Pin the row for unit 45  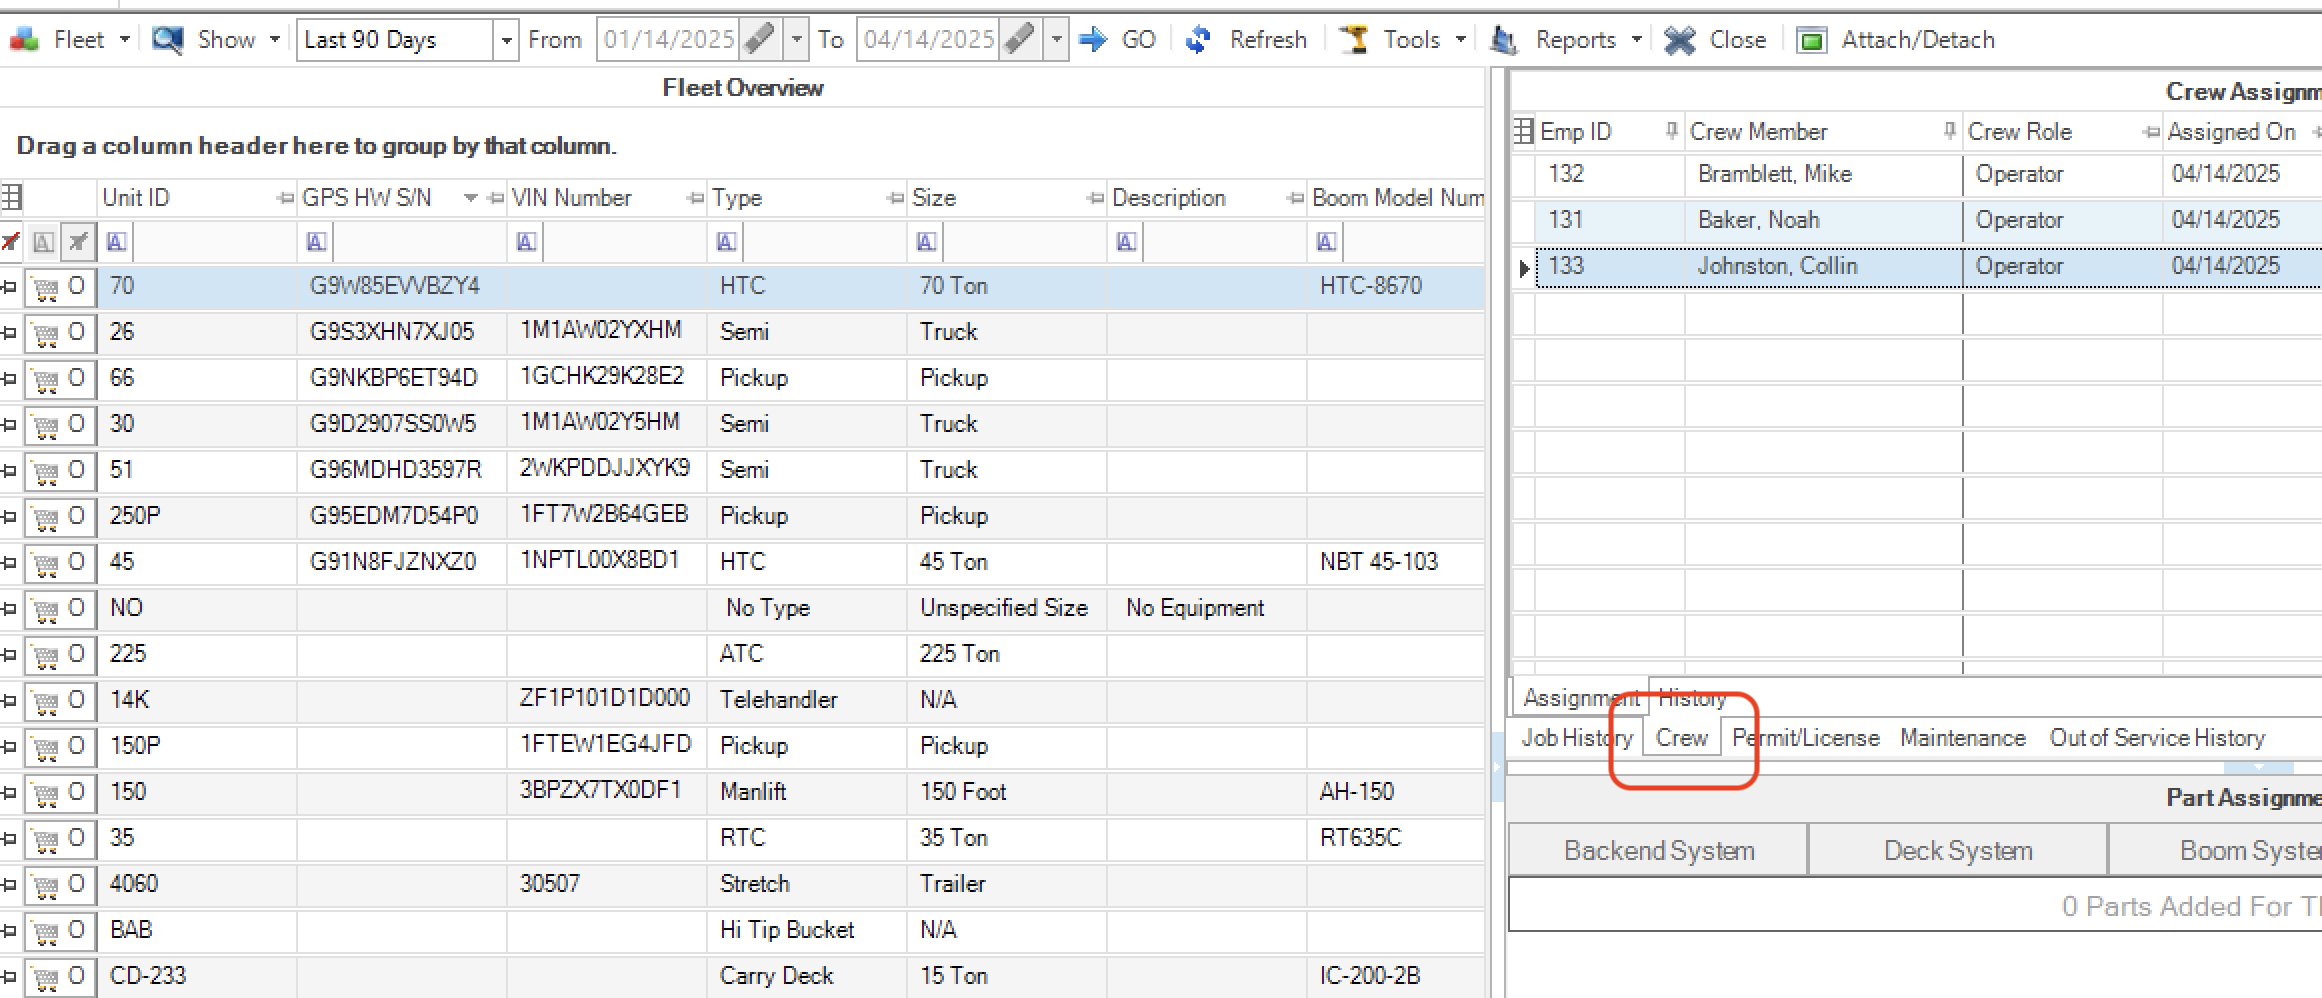9,563
